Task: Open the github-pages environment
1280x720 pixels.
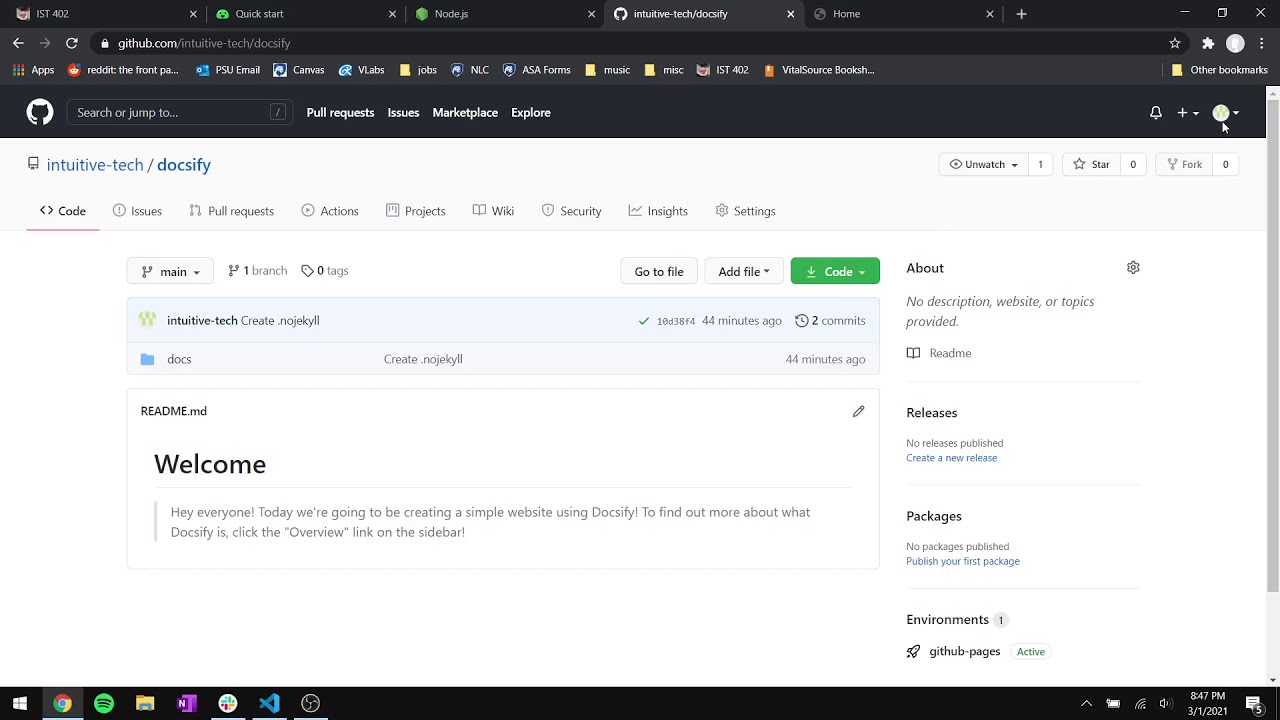Action: 964,652
